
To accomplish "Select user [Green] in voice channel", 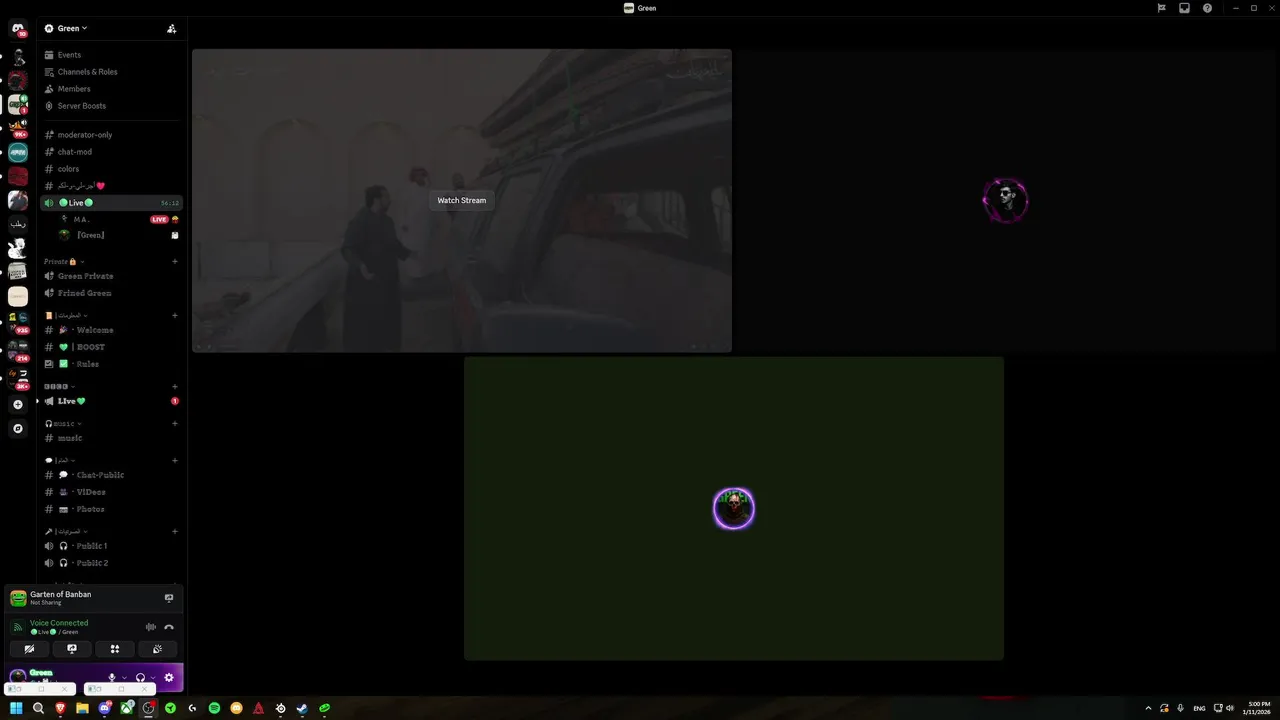I will pos(91,235).
